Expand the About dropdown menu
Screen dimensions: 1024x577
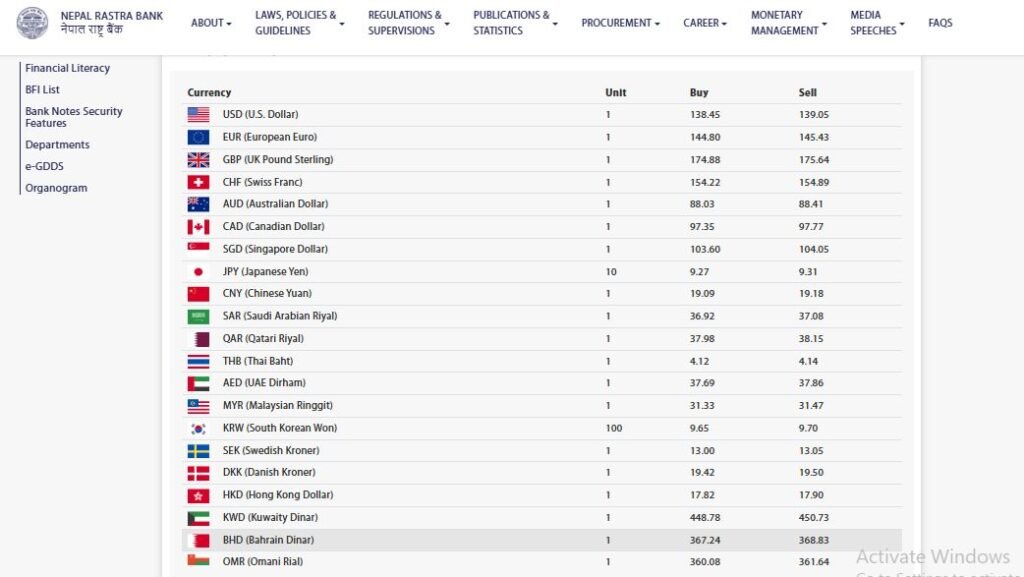tap(211, 23)
